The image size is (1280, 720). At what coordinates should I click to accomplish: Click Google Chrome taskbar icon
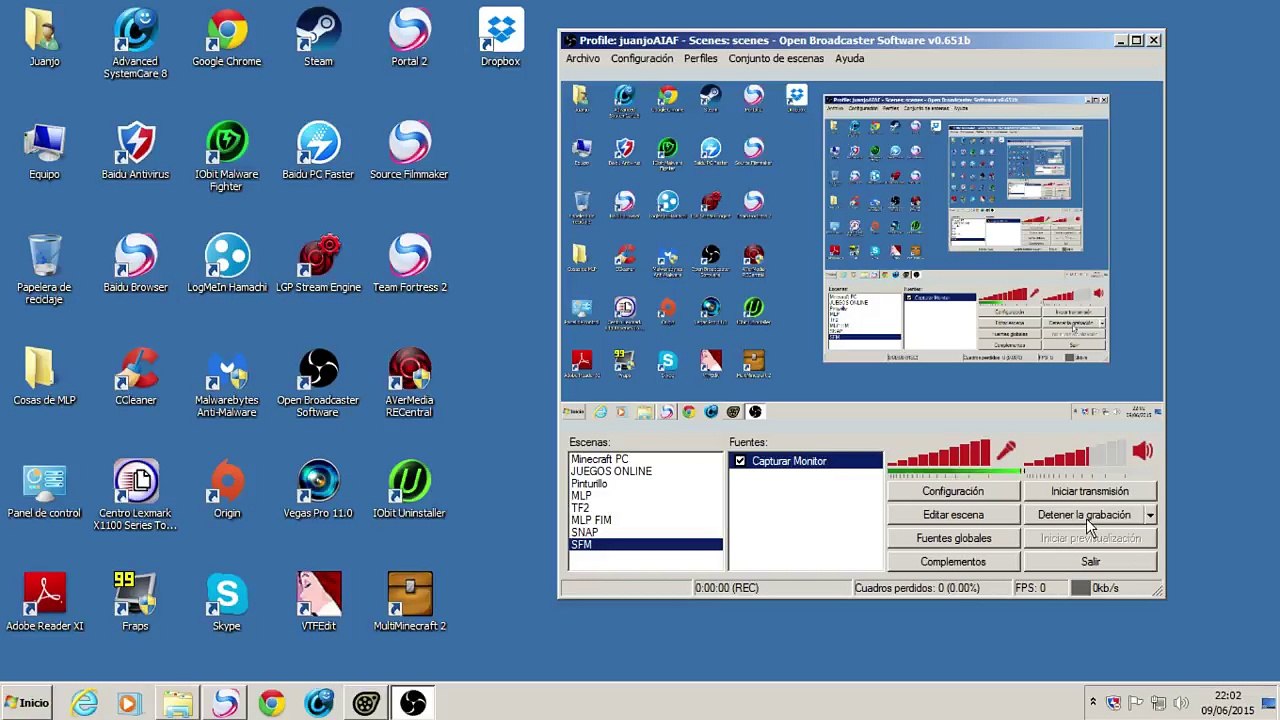click(x=271, y=704)
